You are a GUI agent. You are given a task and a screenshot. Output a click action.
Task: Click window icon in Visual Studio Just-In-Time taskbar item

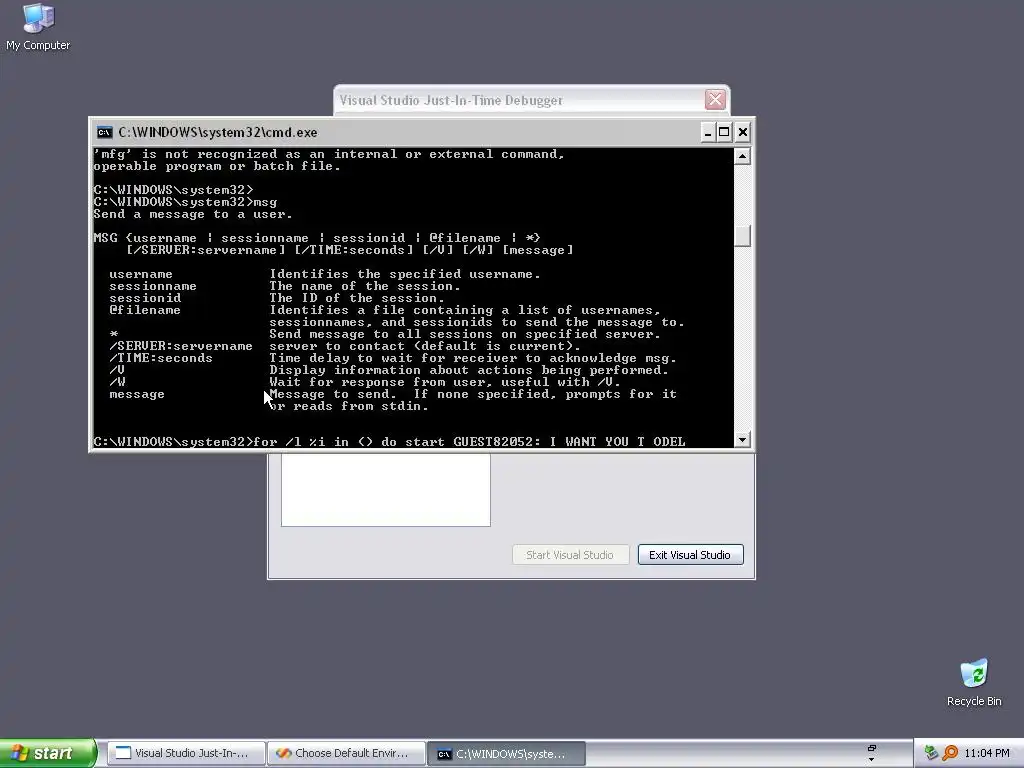pos(123,753)
